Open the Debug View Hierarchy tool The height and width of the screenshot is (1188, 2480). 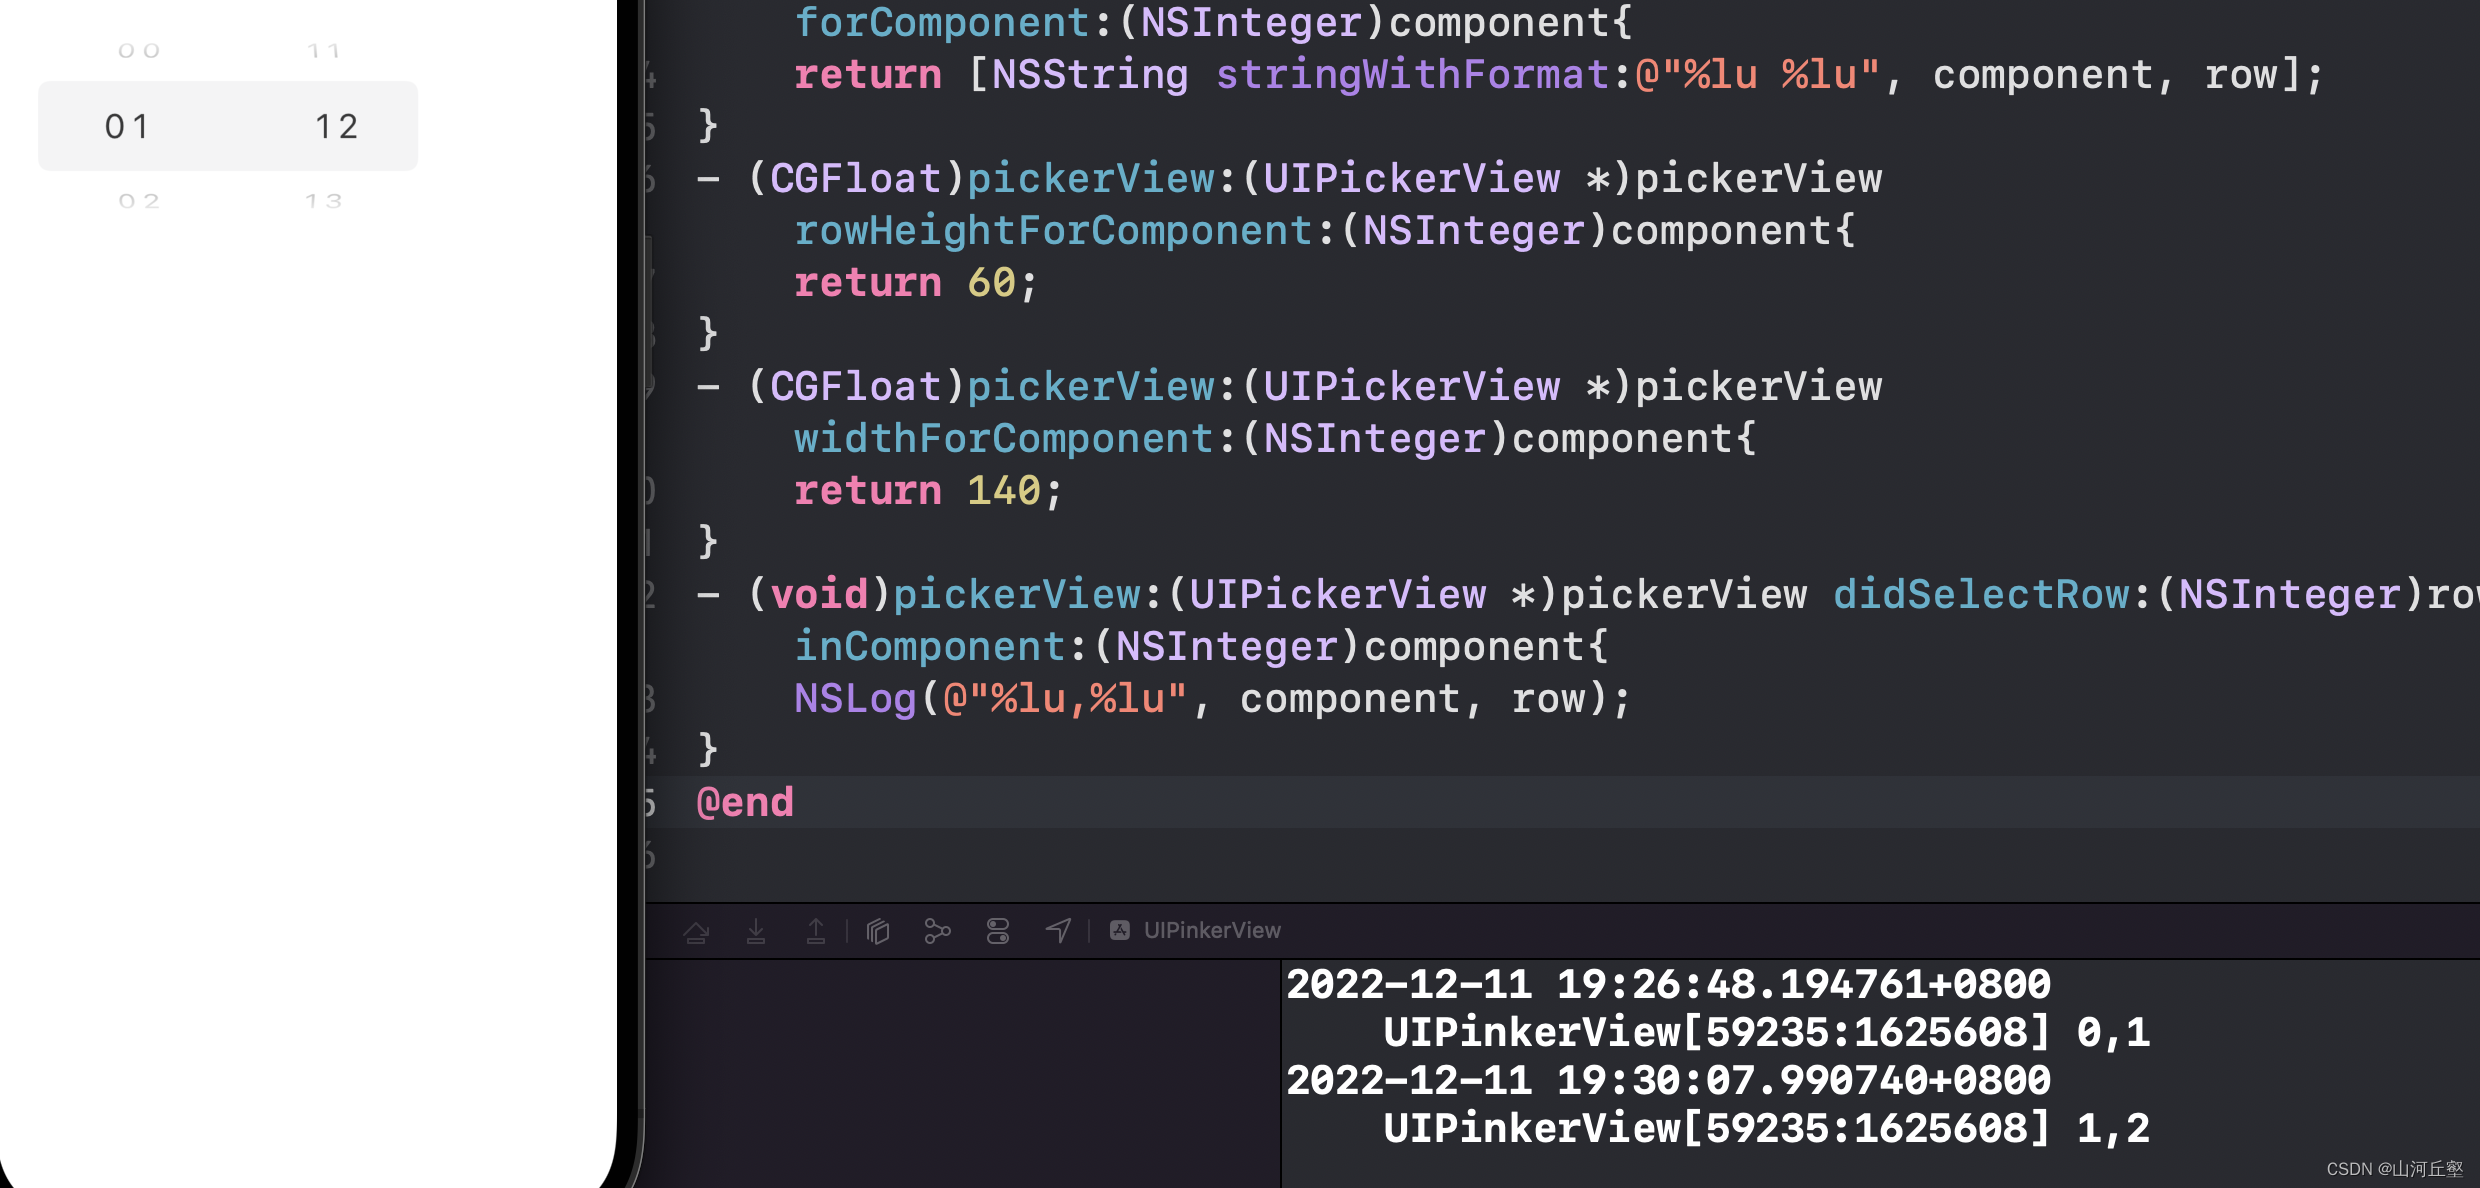pos(878,932)
